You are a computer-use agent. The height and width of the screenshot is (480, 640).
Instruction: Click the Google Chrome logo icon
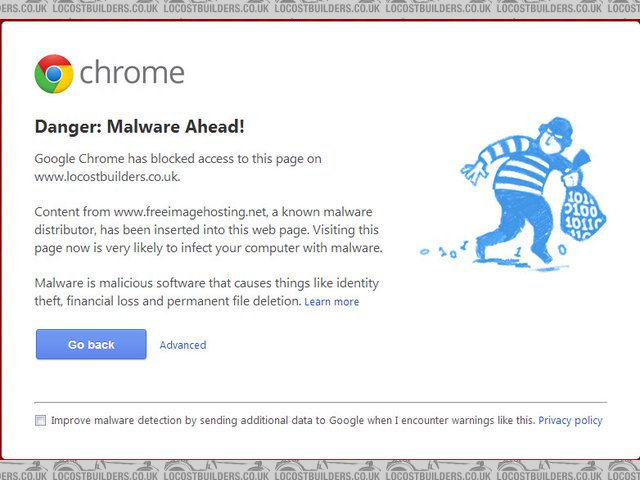tap(54, 74)
